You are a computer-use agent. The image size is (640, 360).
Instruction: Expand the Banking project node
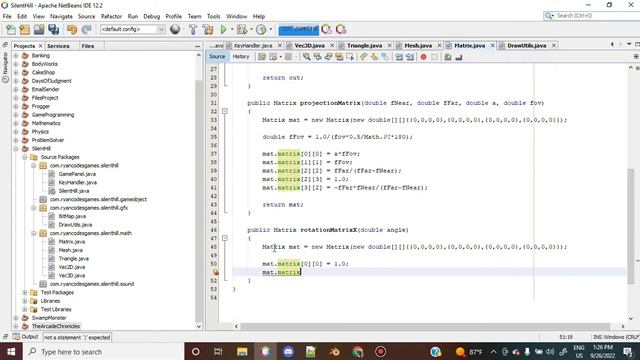click(x=16, y=56)
